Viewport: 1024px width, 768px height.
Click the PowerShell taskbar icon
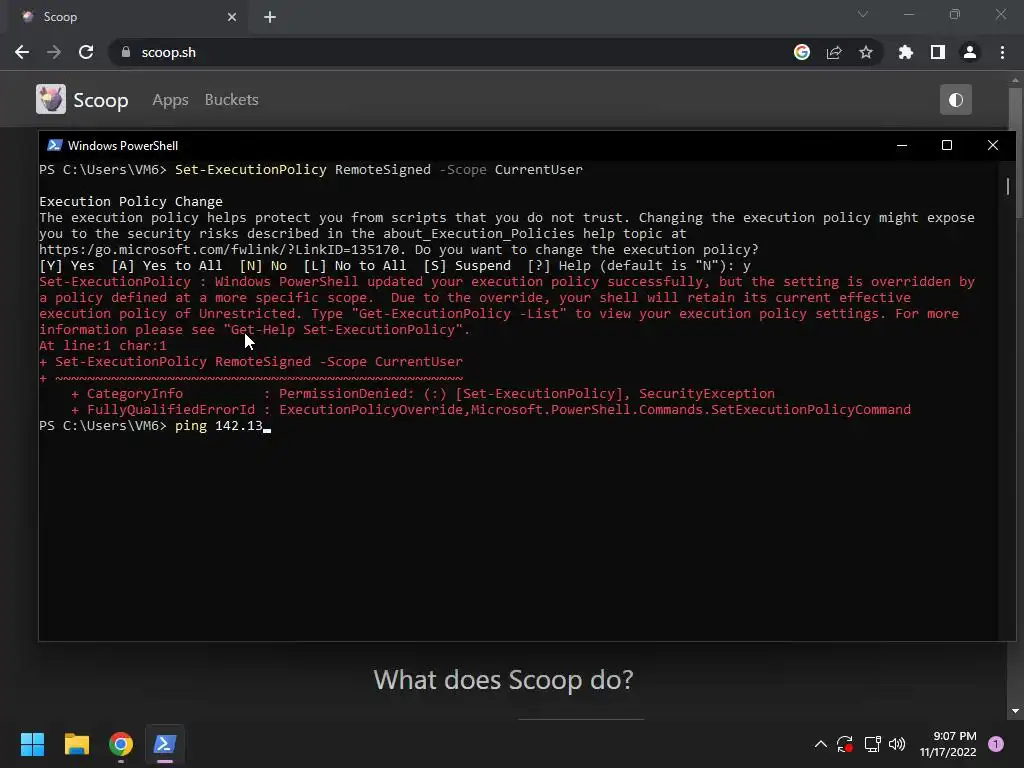tap(165, 744)
